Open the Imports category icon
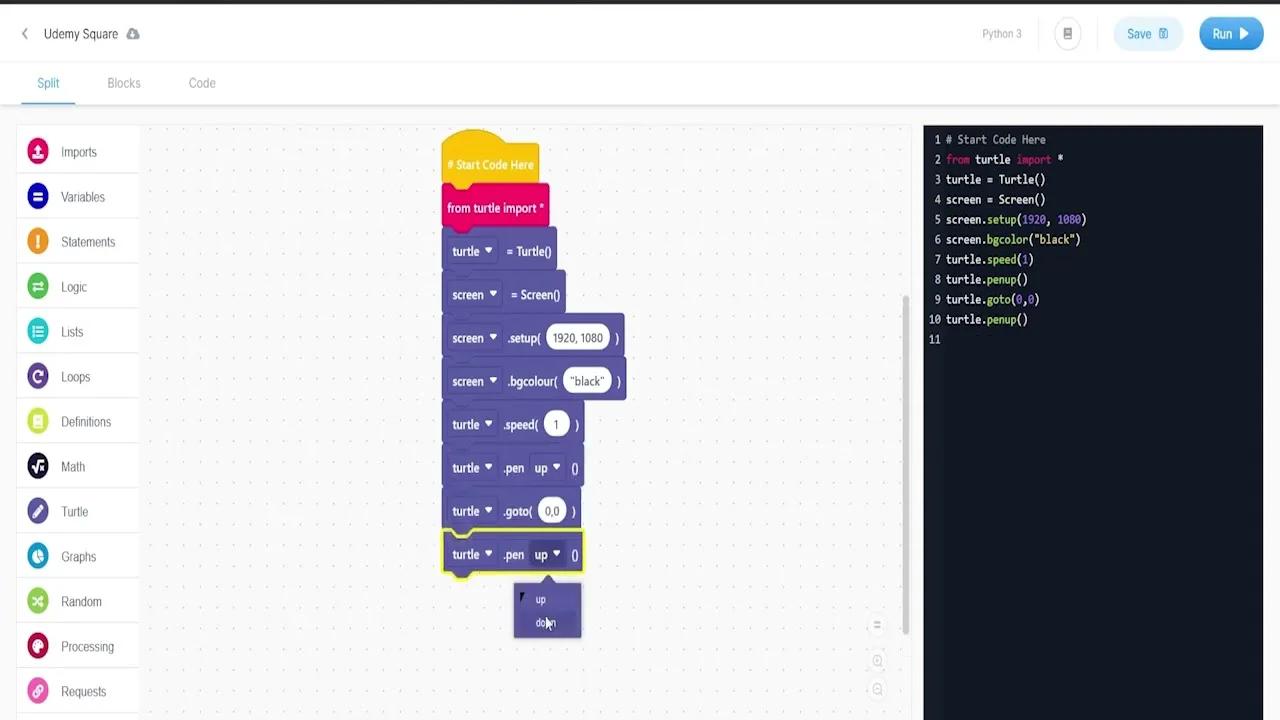Screen dimensions: 1280x720 coord(38,152)
